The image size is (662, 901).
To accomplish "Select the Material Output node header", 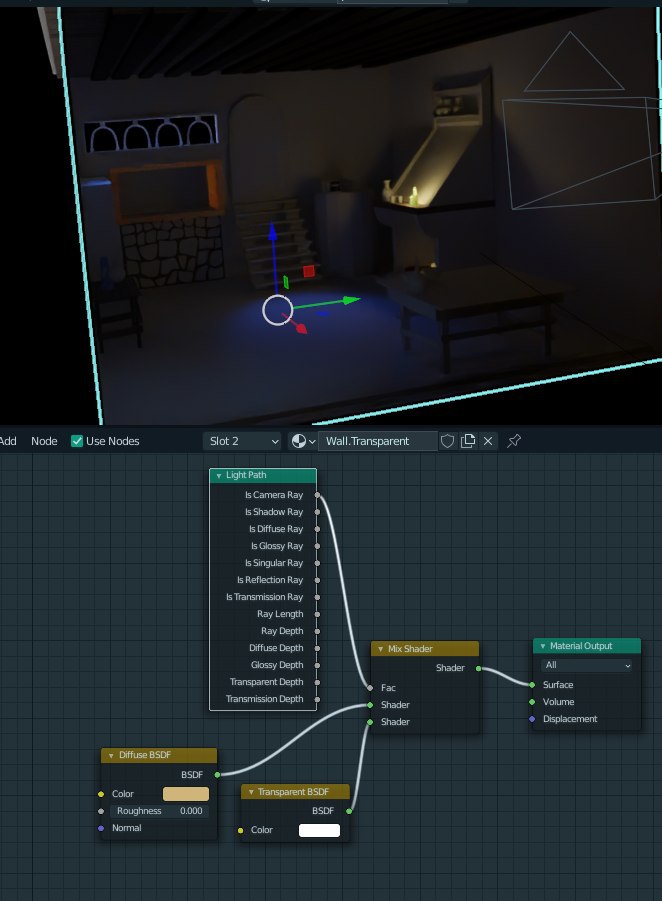I will pos(587,646).
